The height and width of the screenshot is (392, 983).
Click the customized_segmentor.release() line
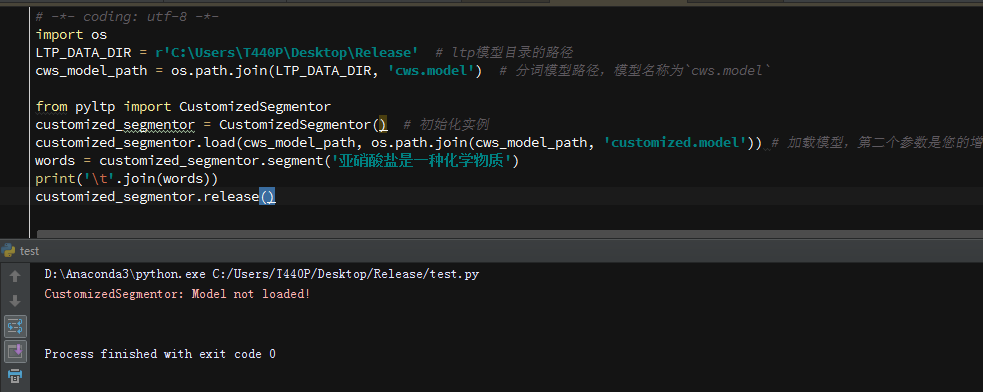tap(155, 197)
